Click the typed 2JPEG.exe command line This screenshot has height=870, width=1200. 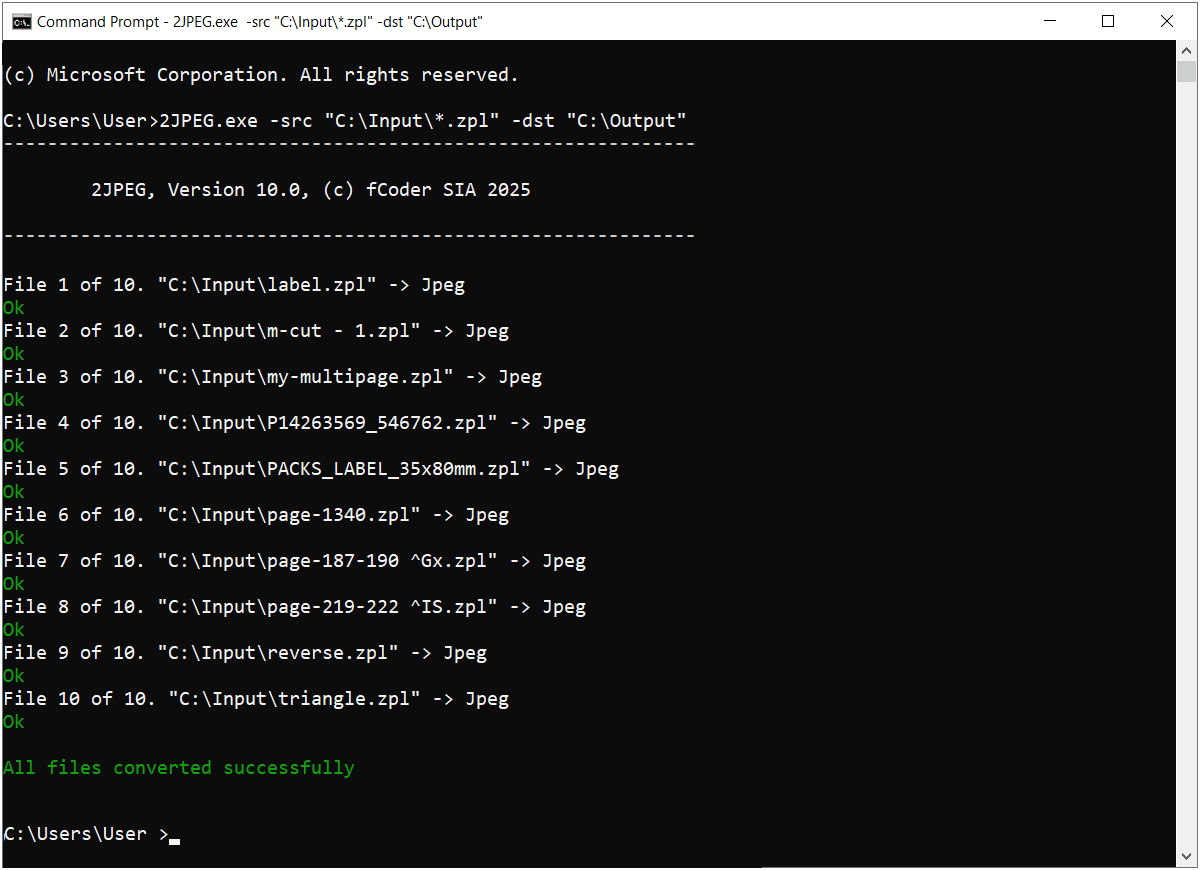click(x=345, y=121)
